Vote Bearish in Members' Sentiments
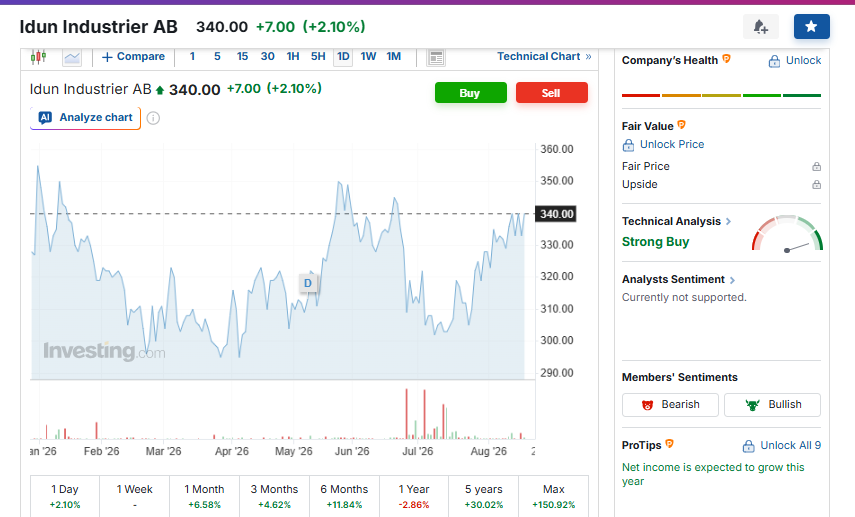This screenshot has height=517, width=855. [670, 405]
